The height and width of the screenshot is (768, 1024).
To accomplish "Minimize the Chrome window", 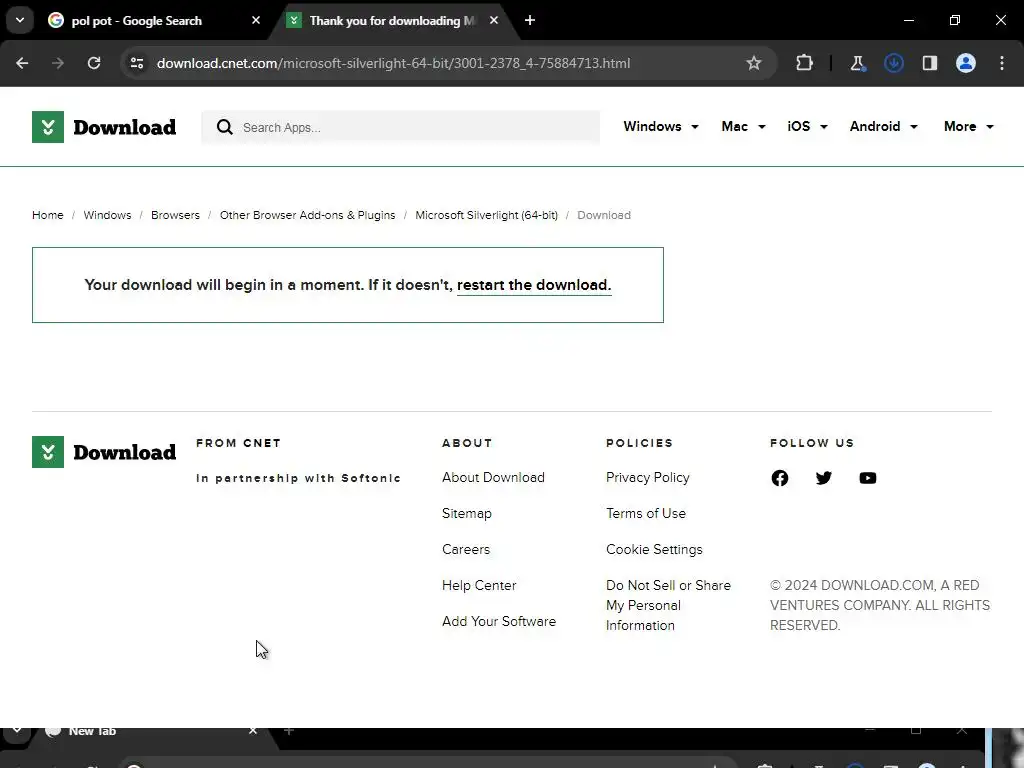I will (908, 20).
